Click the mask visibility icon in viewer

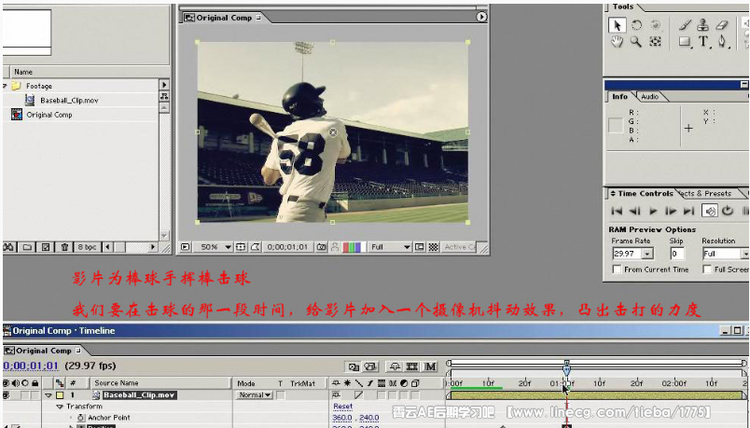[x=255, y=247]
